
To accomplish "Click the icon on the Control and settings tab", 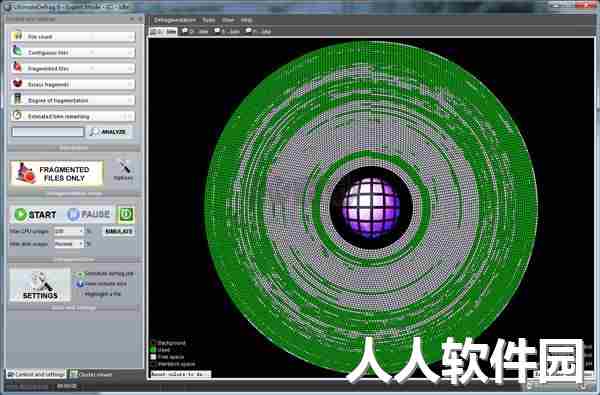I will click(x=10, y=374).
